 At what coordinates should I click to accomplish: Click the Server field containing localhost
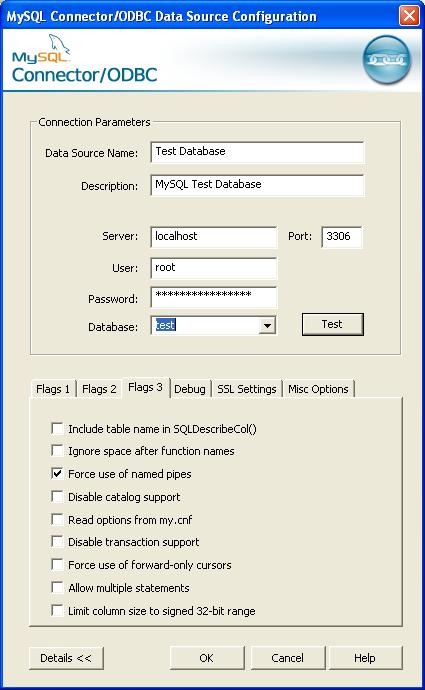(x=214, y=237)
